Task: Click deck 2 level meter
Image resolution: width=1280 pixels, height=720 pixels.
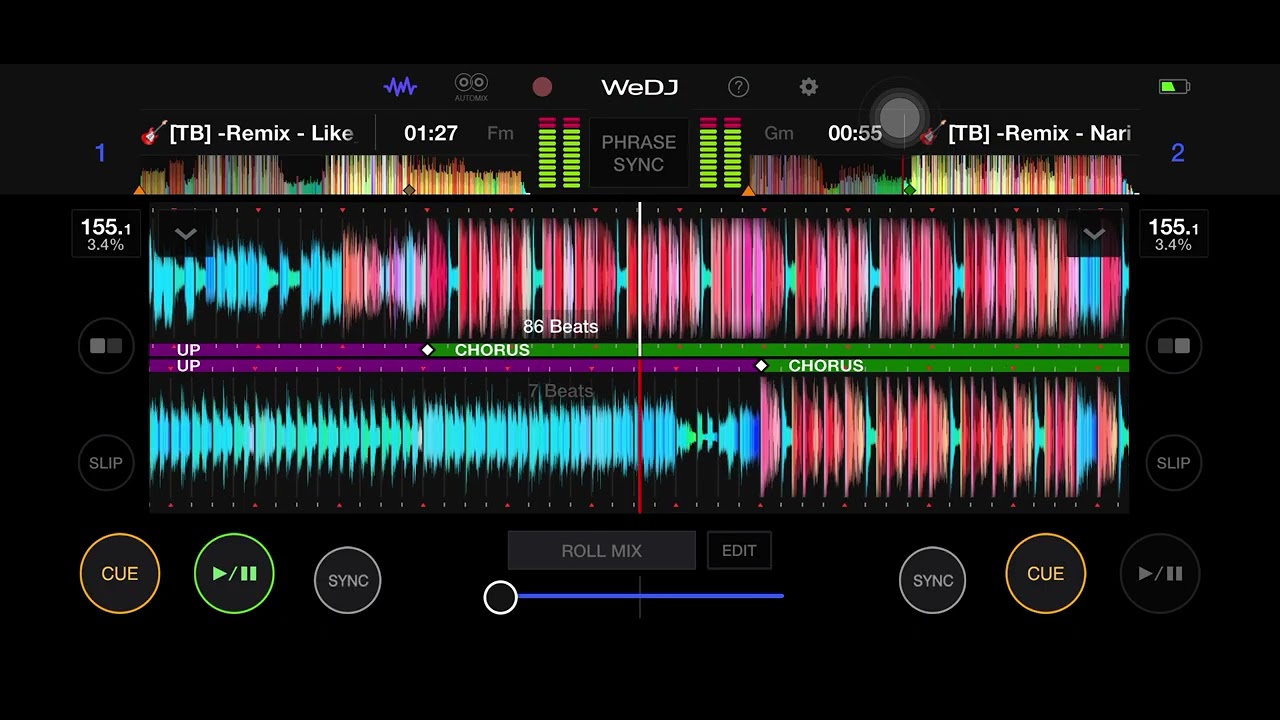Action: coord(720,153)
